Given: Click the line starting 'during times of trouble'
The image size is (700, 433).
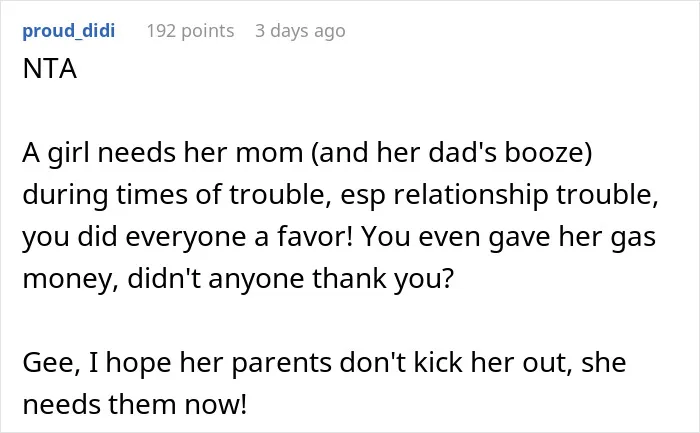Looking at the screenshot, I should tap(340, 195).
